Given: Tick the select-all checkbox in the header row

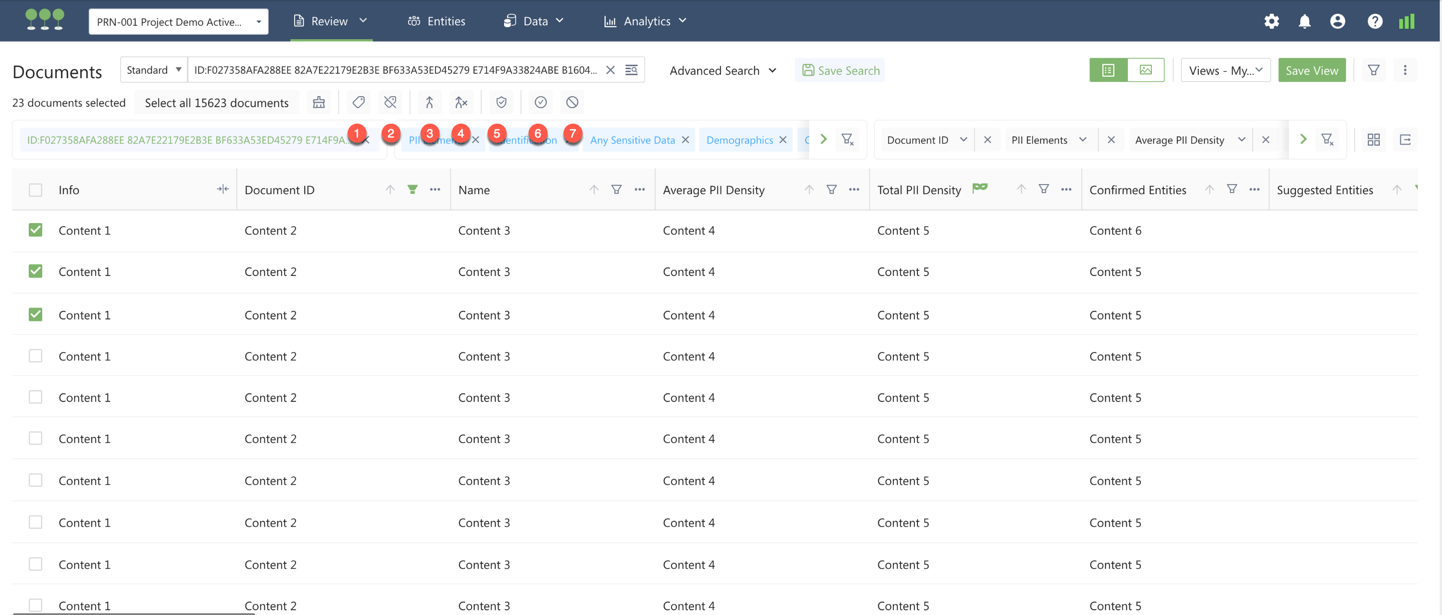Looking at the screenshot, I should [36, 190].
